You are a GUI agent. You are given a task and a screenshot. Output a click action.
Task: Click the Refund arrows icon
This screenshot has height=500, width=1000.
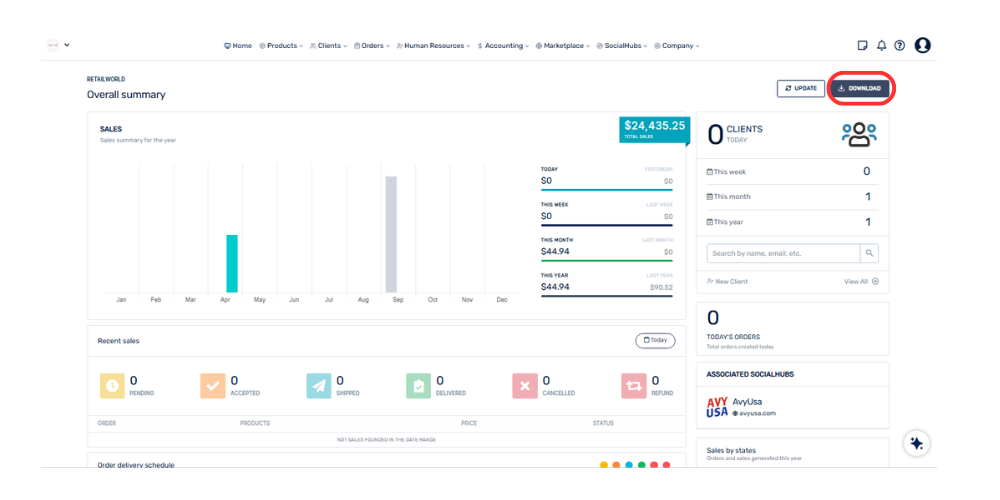coord(632,386)
